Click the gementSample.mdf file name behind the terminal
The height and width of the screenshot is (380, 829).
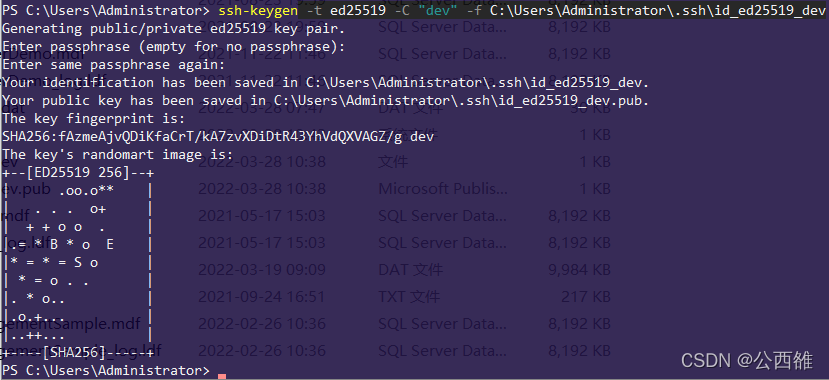(71, 323)
